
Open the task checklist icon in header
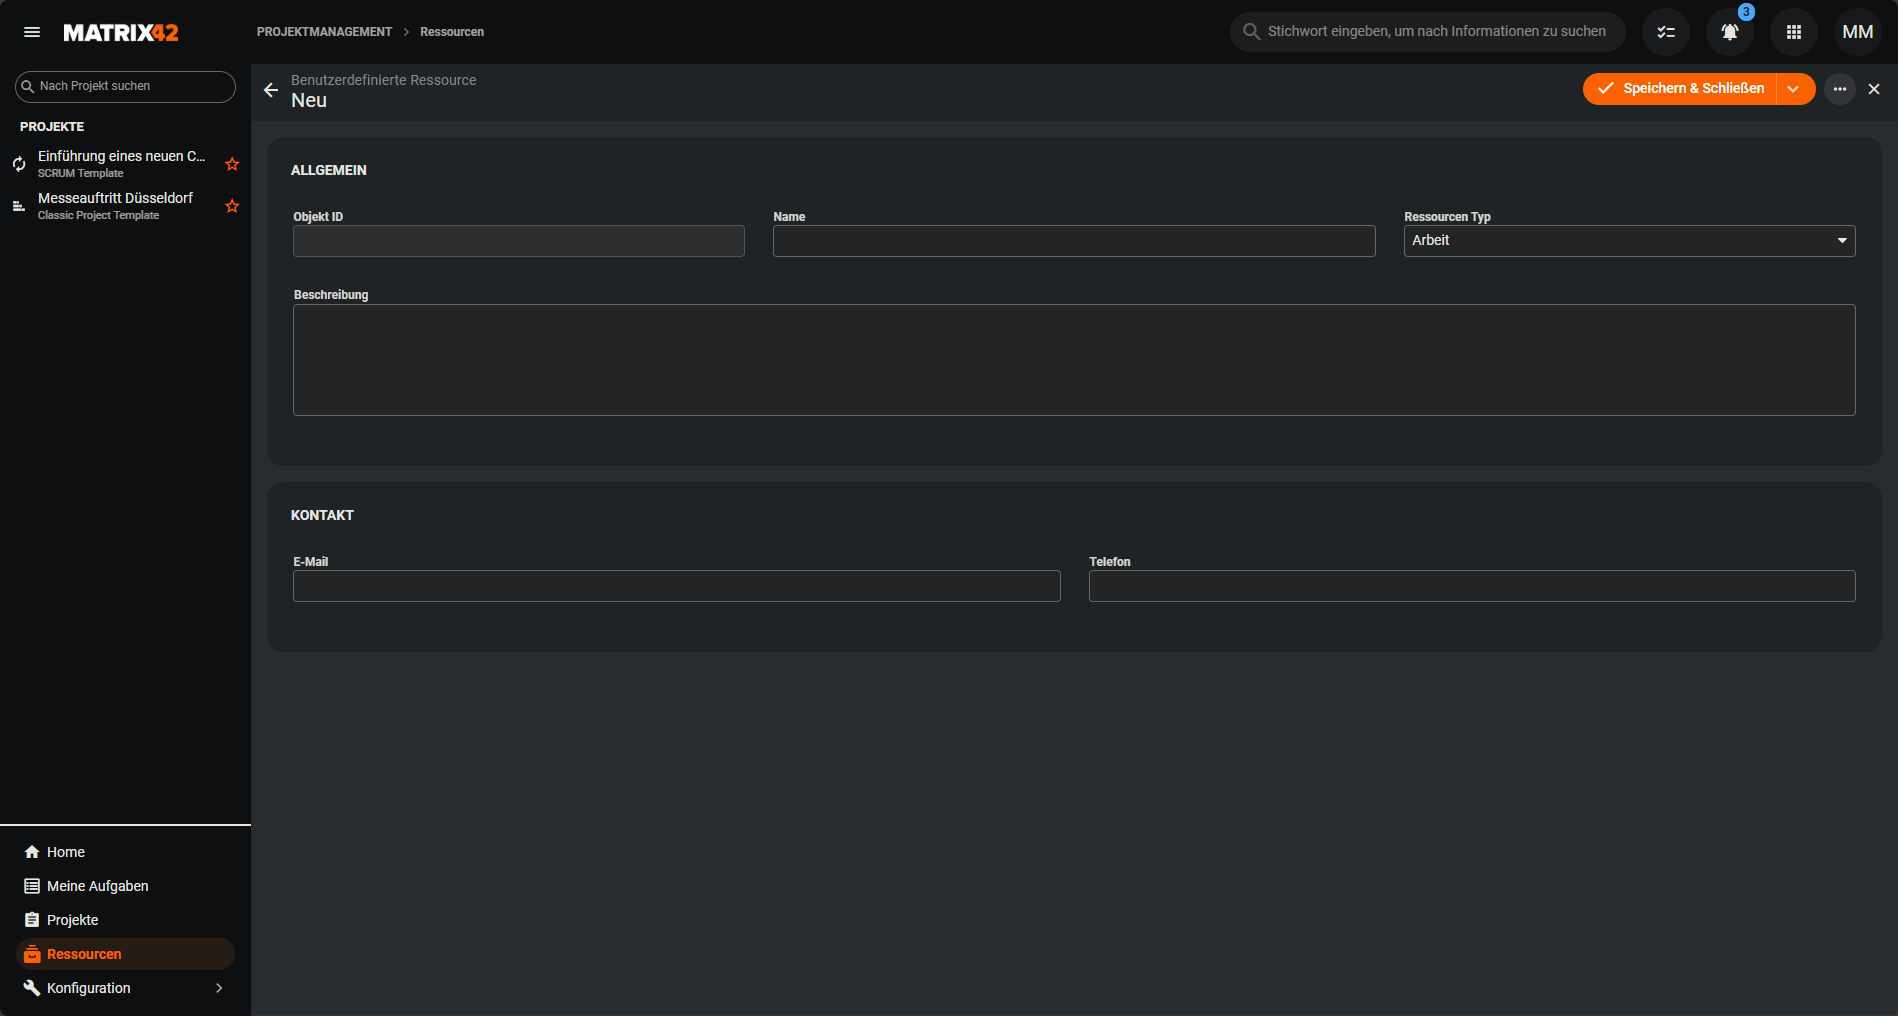pyautogui.click(x=1666, y=32)
